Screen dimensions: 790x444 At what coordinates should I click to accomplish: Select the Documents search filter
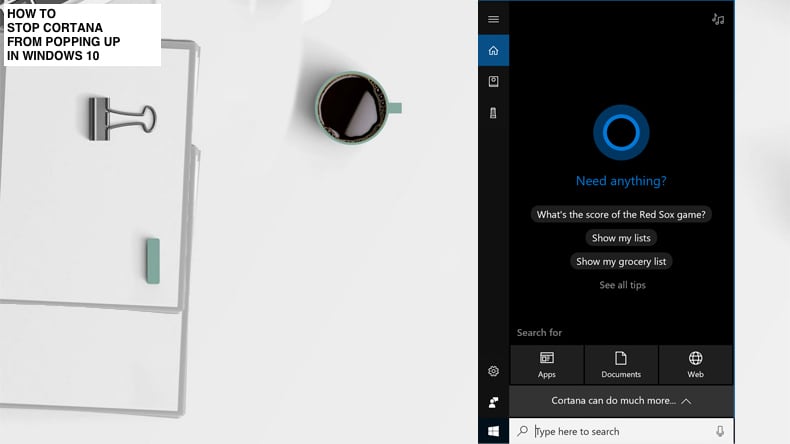(621, 365)
